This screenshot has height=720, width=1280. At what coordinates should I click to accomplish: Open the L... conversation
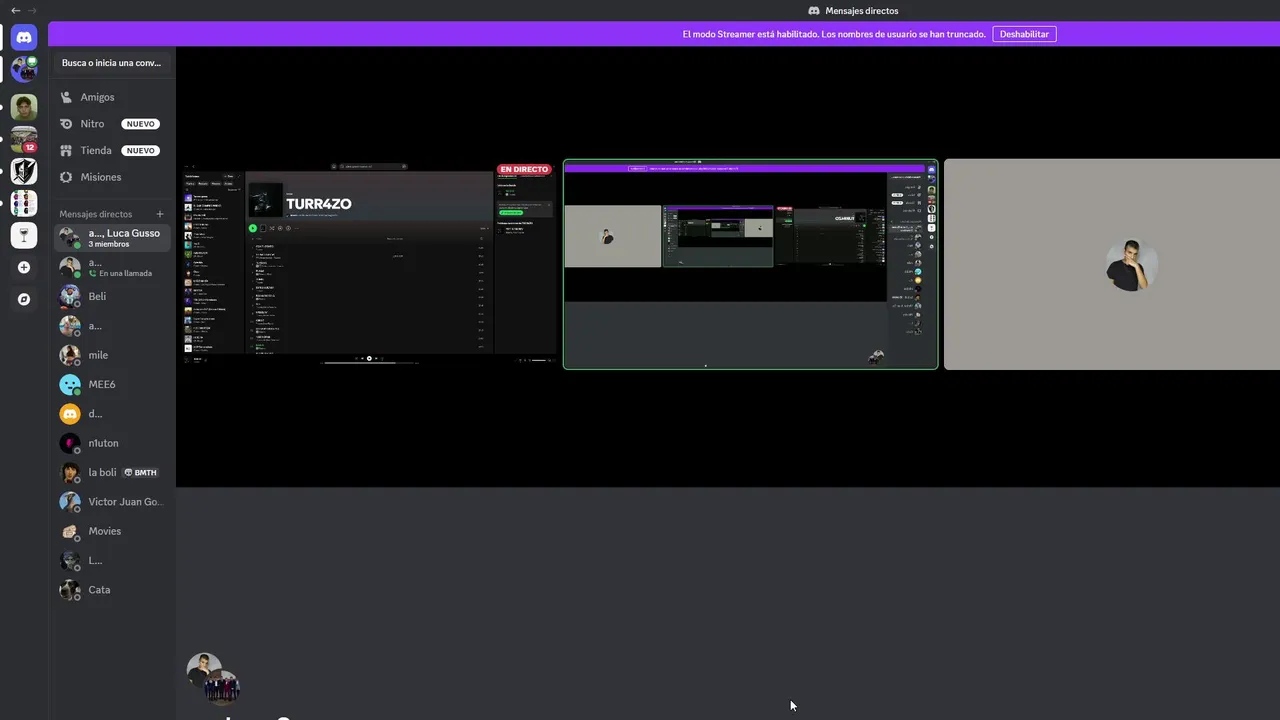[112, 561]
